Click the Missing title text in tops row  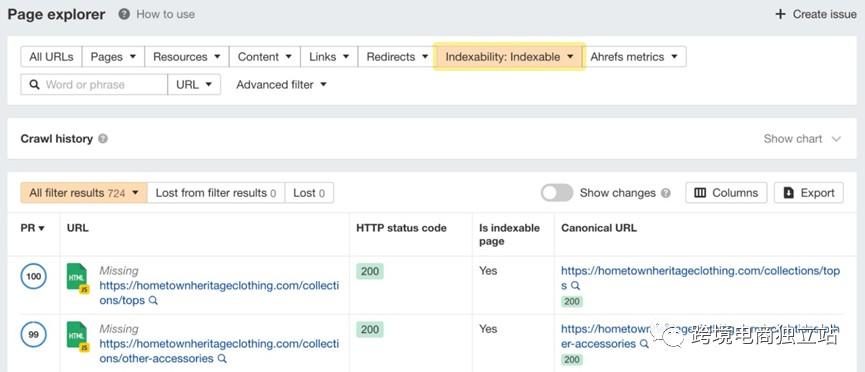pos(119,270)
